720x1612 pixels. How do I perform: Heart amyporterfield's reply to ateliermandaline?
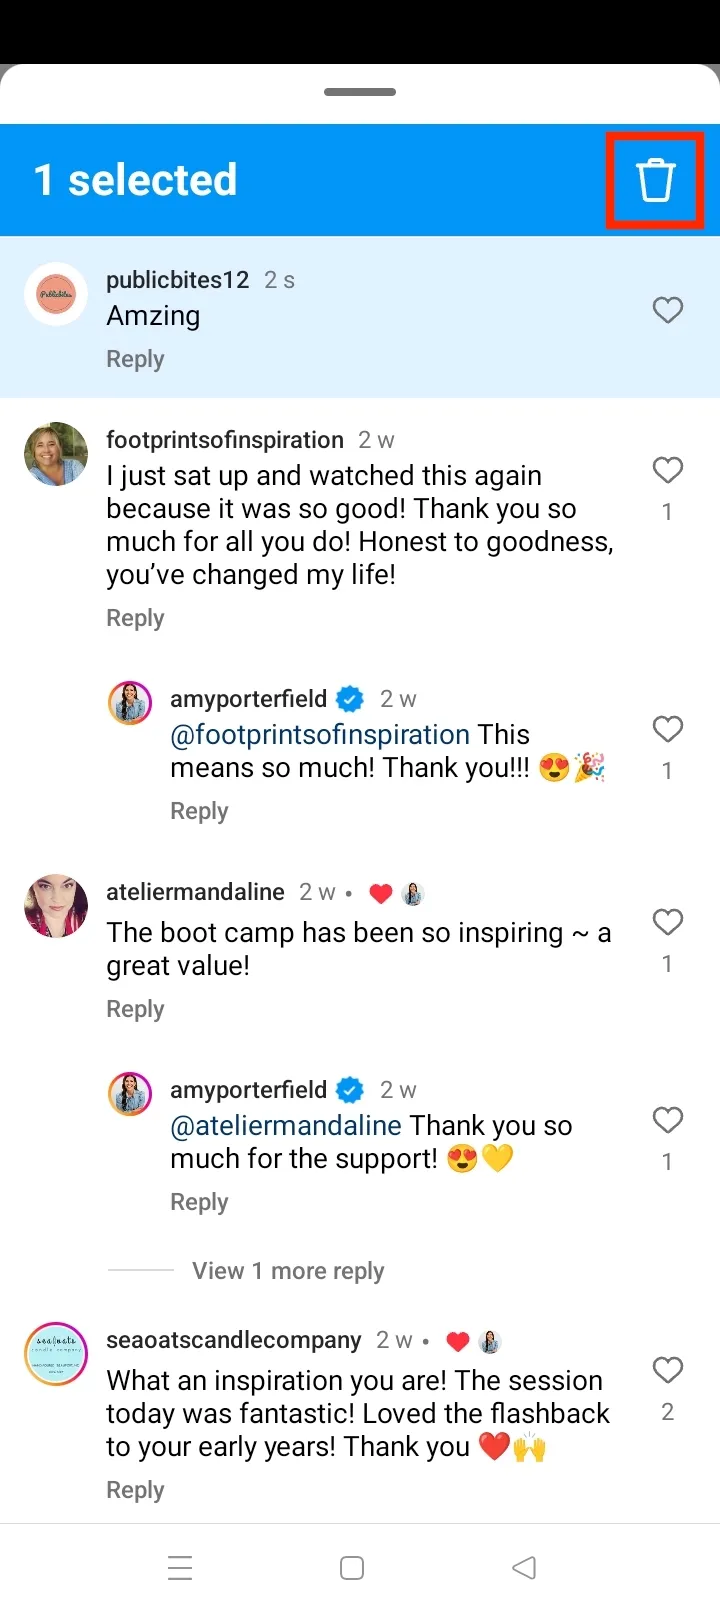pyautogui.click(x=668, y=1120)
